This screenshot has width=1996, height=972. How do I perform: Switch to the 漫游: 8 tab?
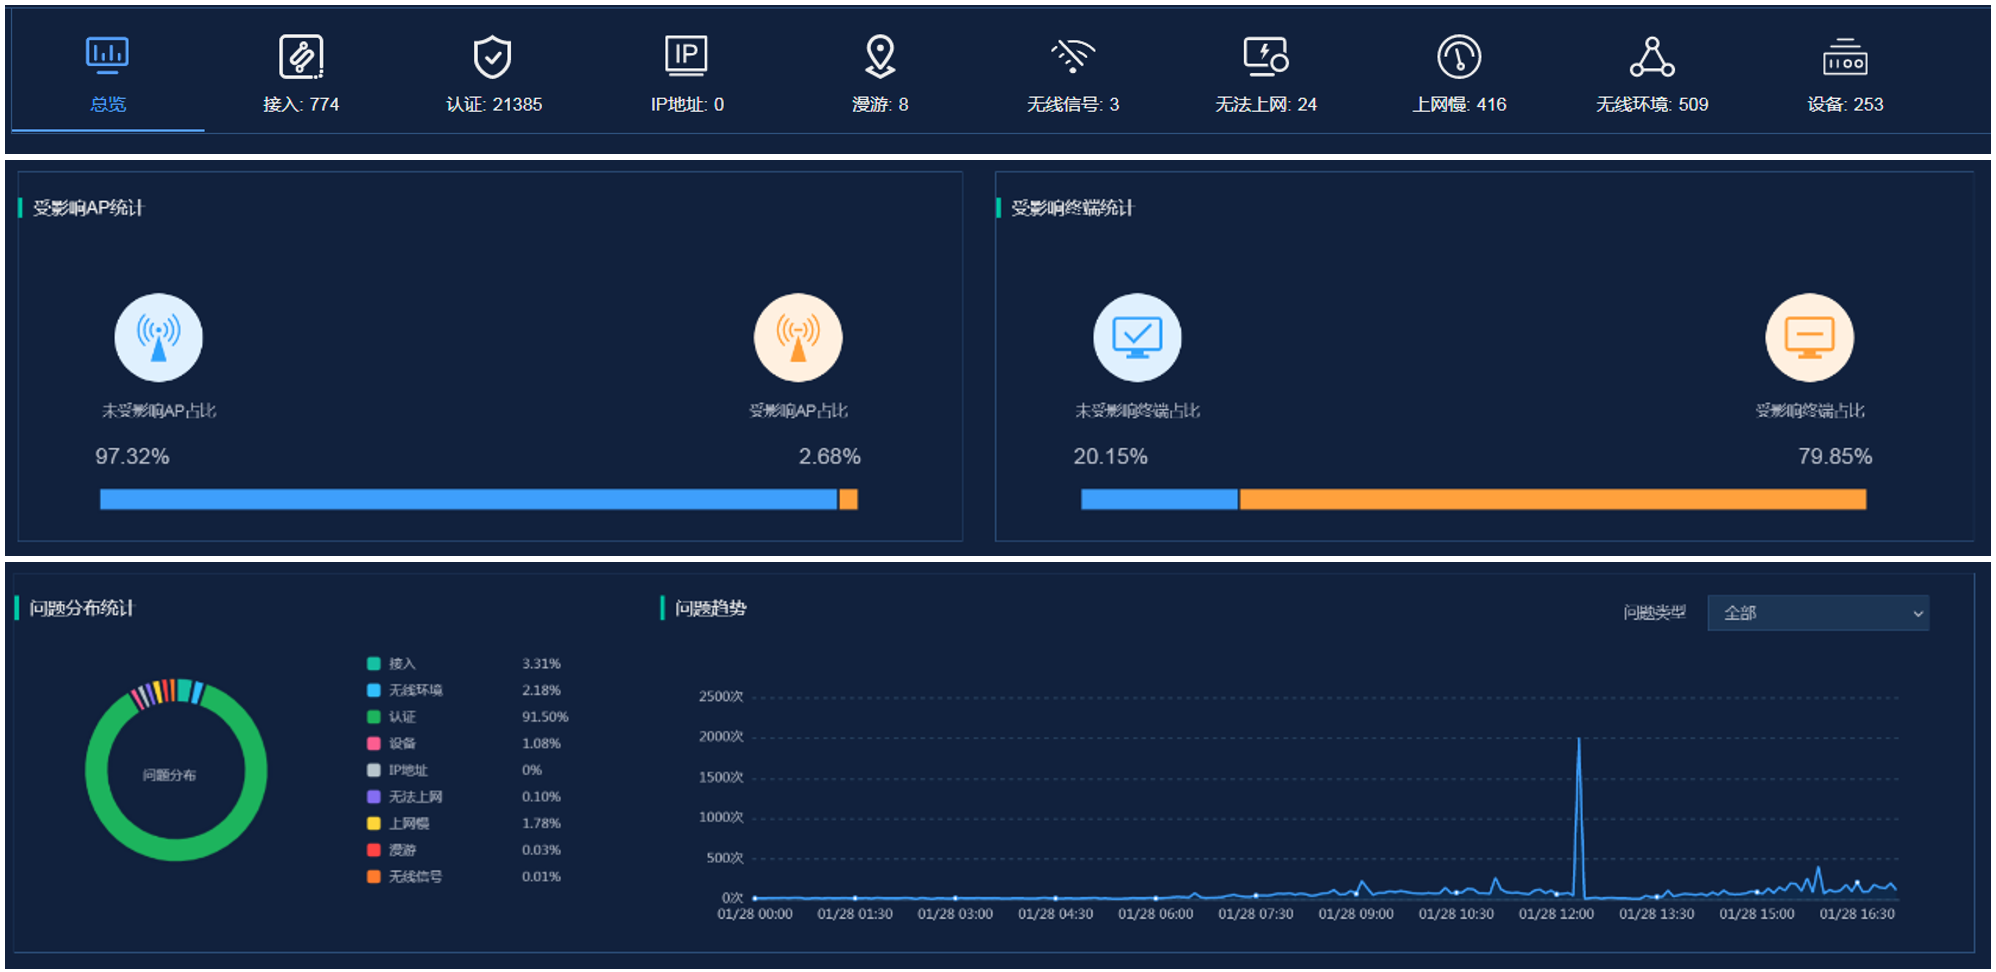pos(880,104)
